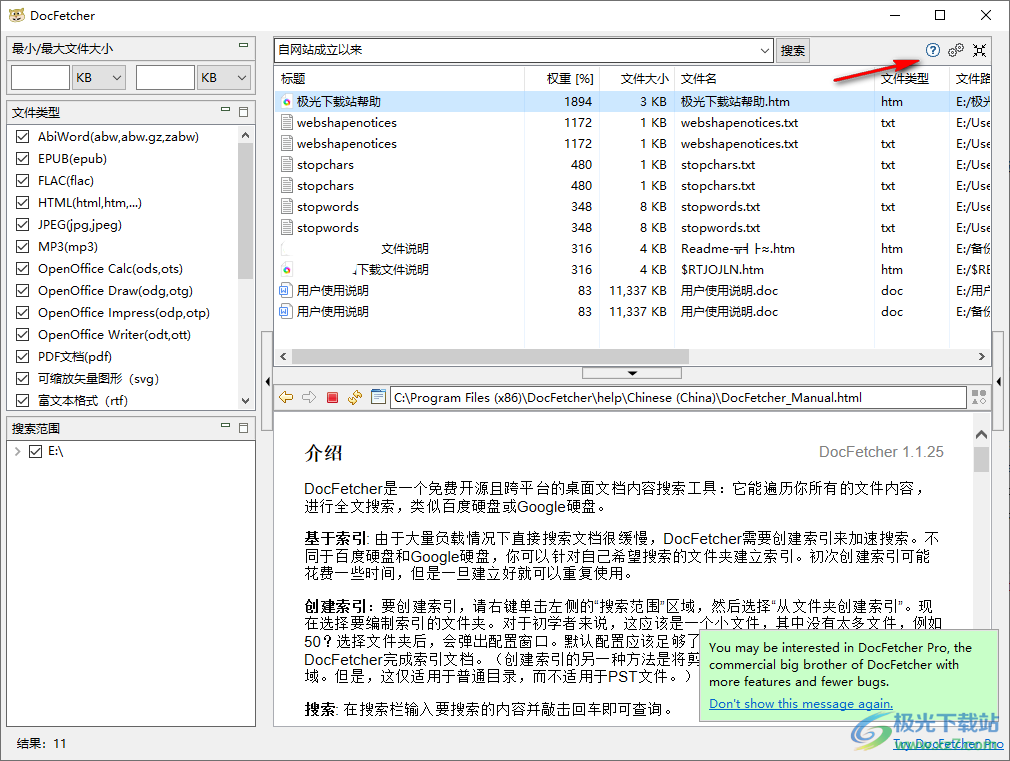Image resolution: width=1010 pixels, height=761 pixels.
Task: Sort results by 权重 [%] column
Action: [x=562, y=79]
